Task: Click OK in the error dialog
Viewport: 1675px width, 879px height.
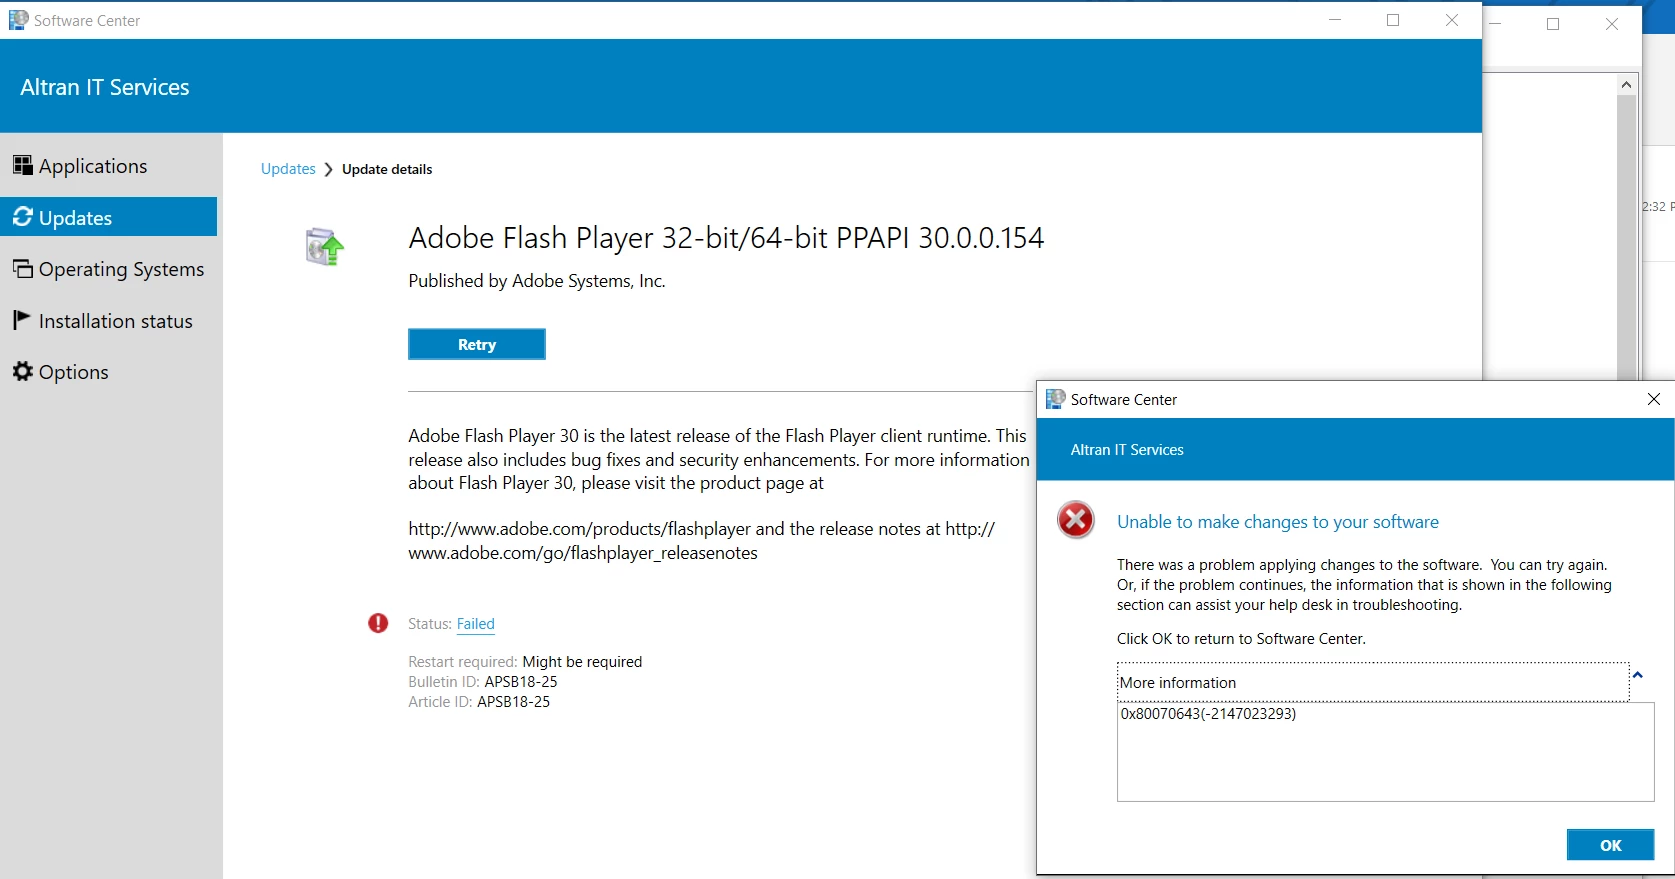Action: 1610,845
